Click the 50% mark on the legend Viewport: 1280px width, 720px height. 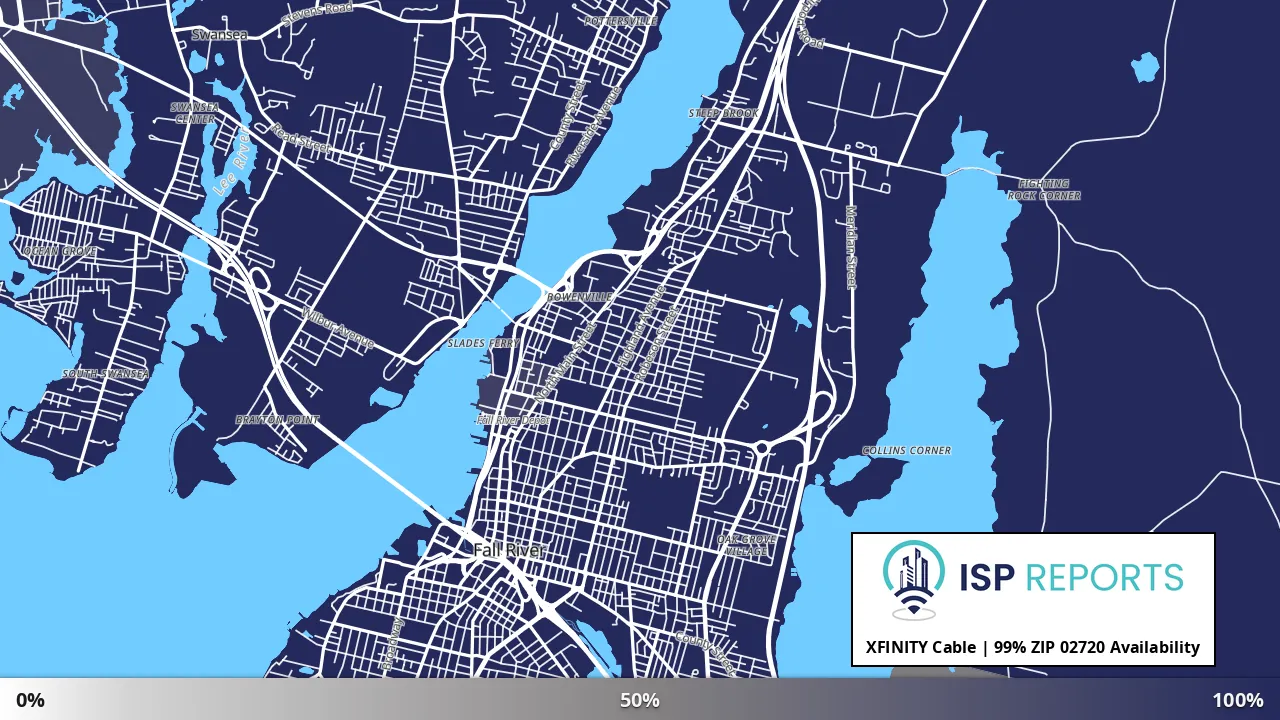pos(640,700)
